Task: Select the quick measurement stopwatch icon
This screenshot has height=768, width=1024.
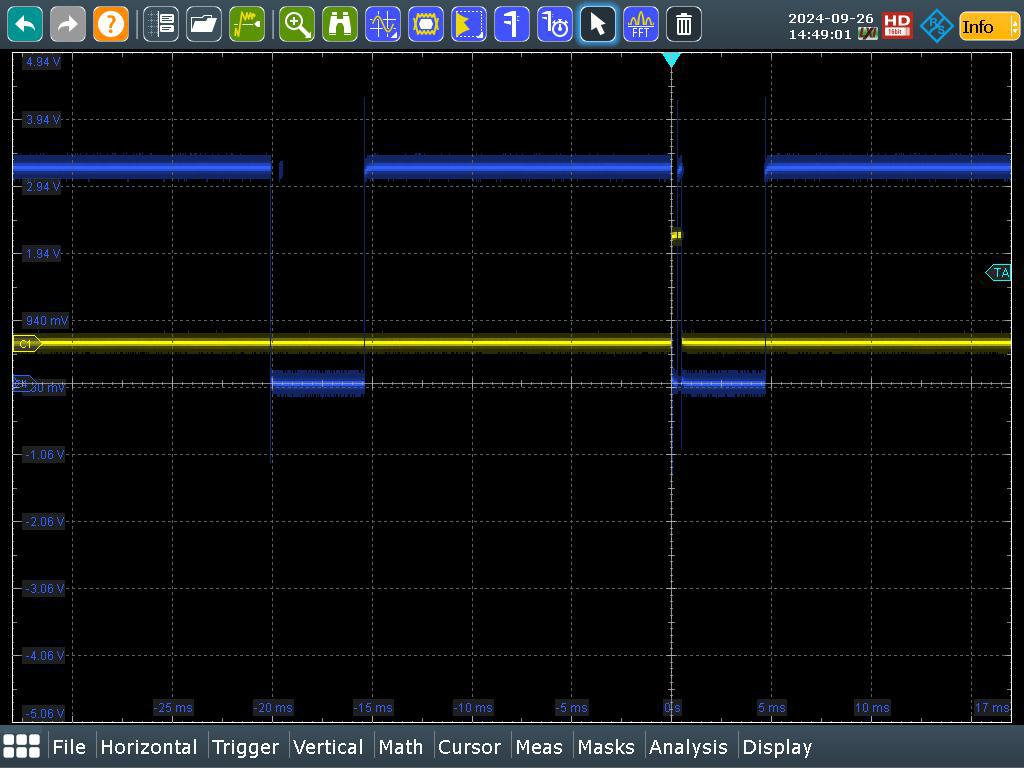Action: [555, 24]
